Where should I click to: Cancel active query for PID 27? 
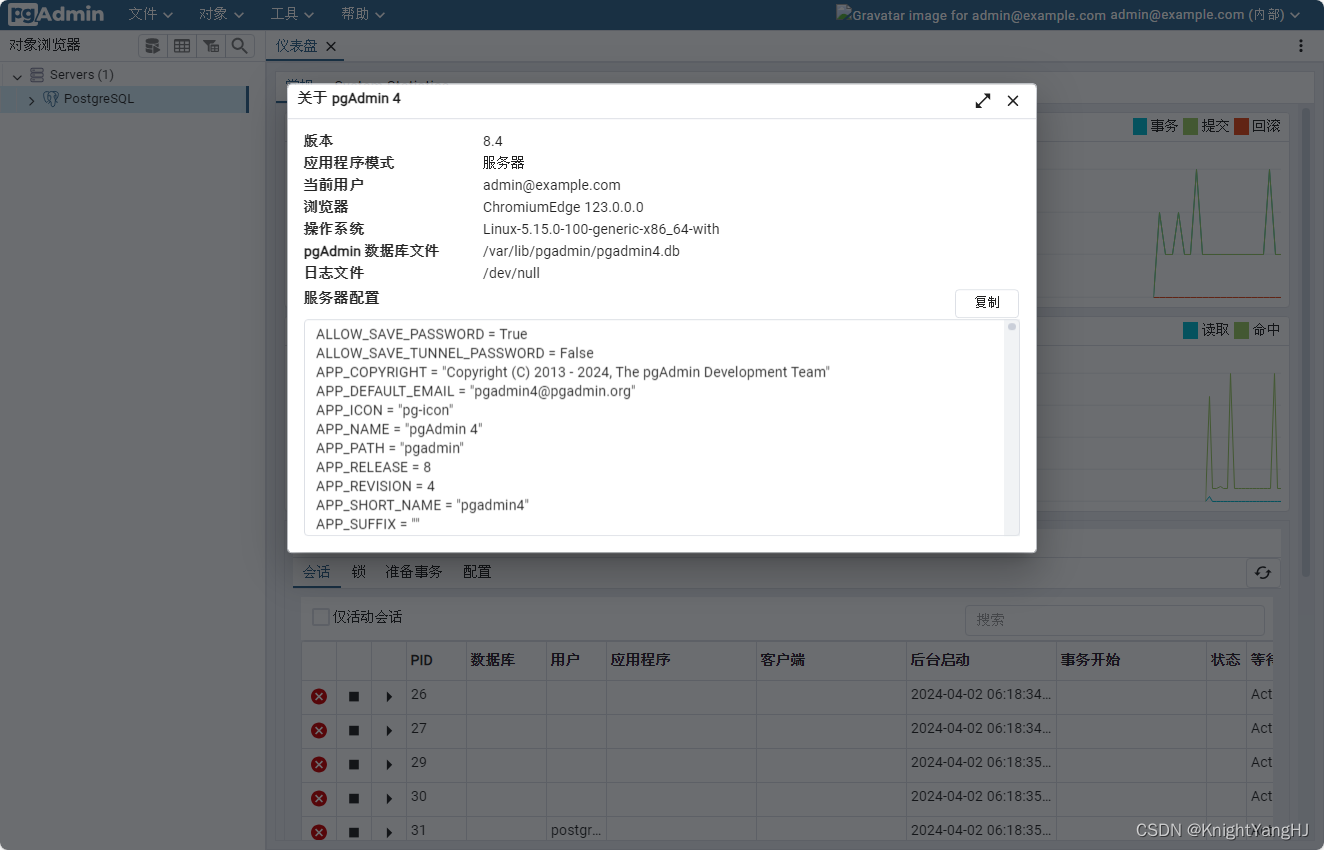(354, 731)
